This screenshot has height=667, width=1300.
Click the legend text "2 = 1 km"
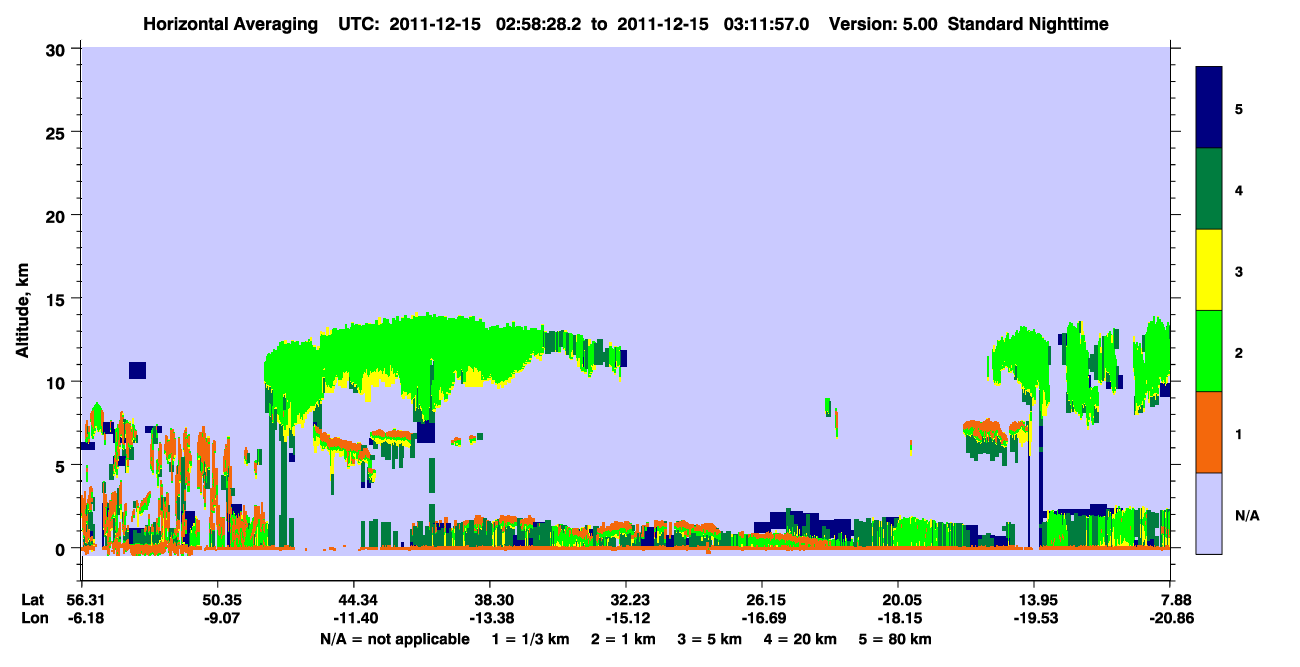(x=624, y=639)
